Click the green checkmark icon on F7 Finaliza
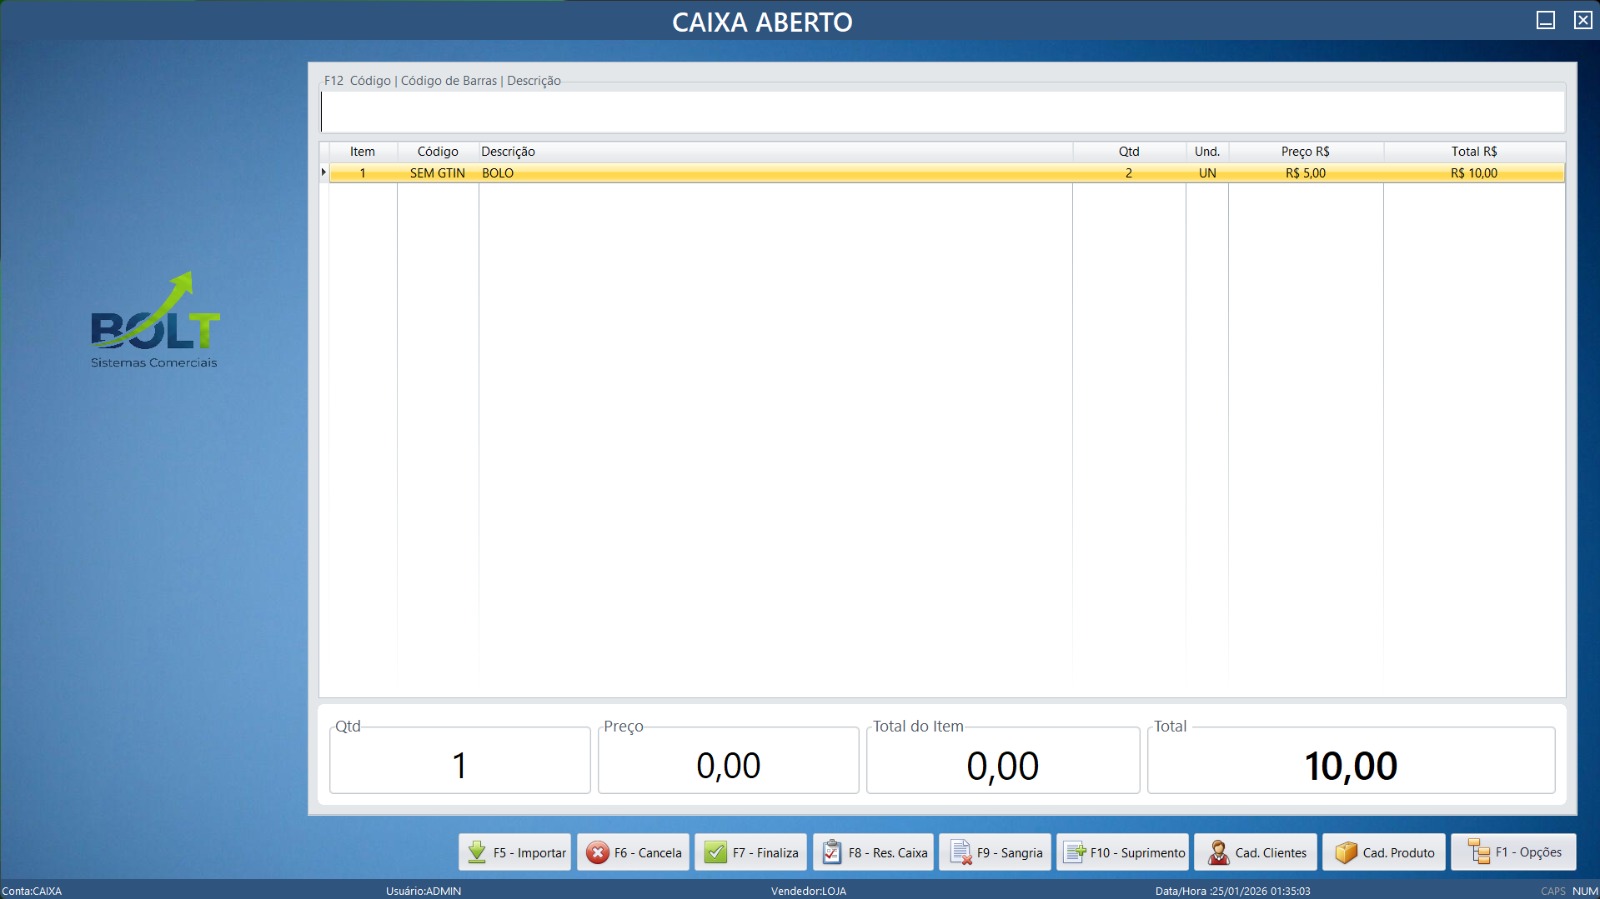This screenshot has width=1600, height=899. pyautogui.click(x=715, y=852)
